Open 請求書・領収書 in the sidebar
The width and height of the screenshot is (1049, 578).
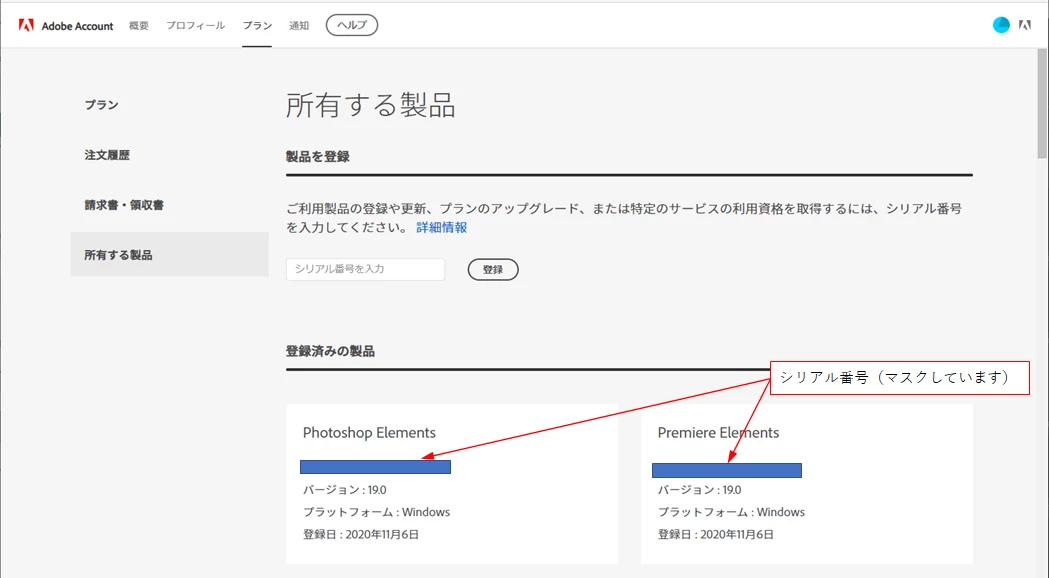[124, 205]
